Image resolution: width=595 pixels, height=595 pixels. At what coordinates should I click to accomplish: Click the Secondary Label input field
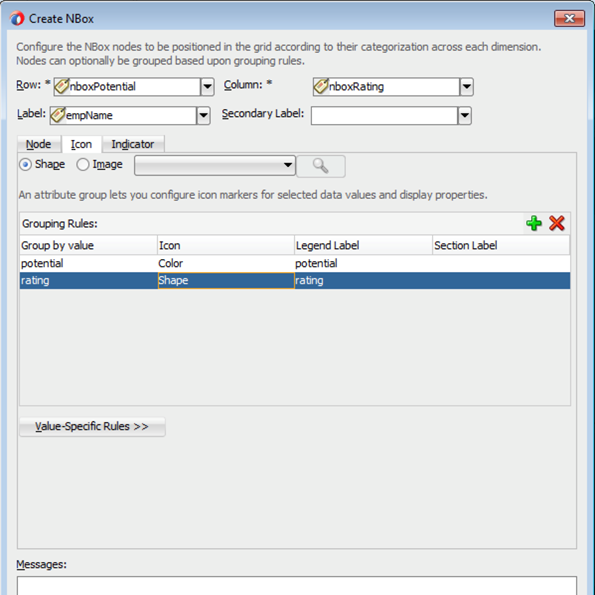click(x=384, y=115)
